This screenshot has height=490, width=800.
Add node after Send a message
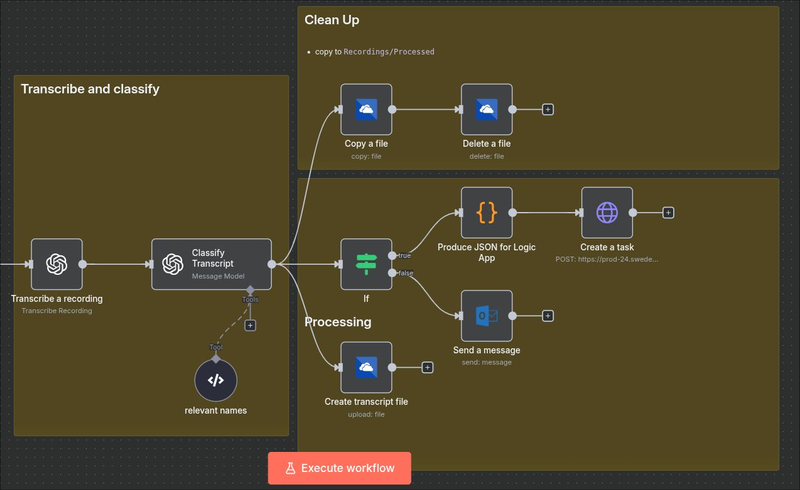click(x=548, y=316)
